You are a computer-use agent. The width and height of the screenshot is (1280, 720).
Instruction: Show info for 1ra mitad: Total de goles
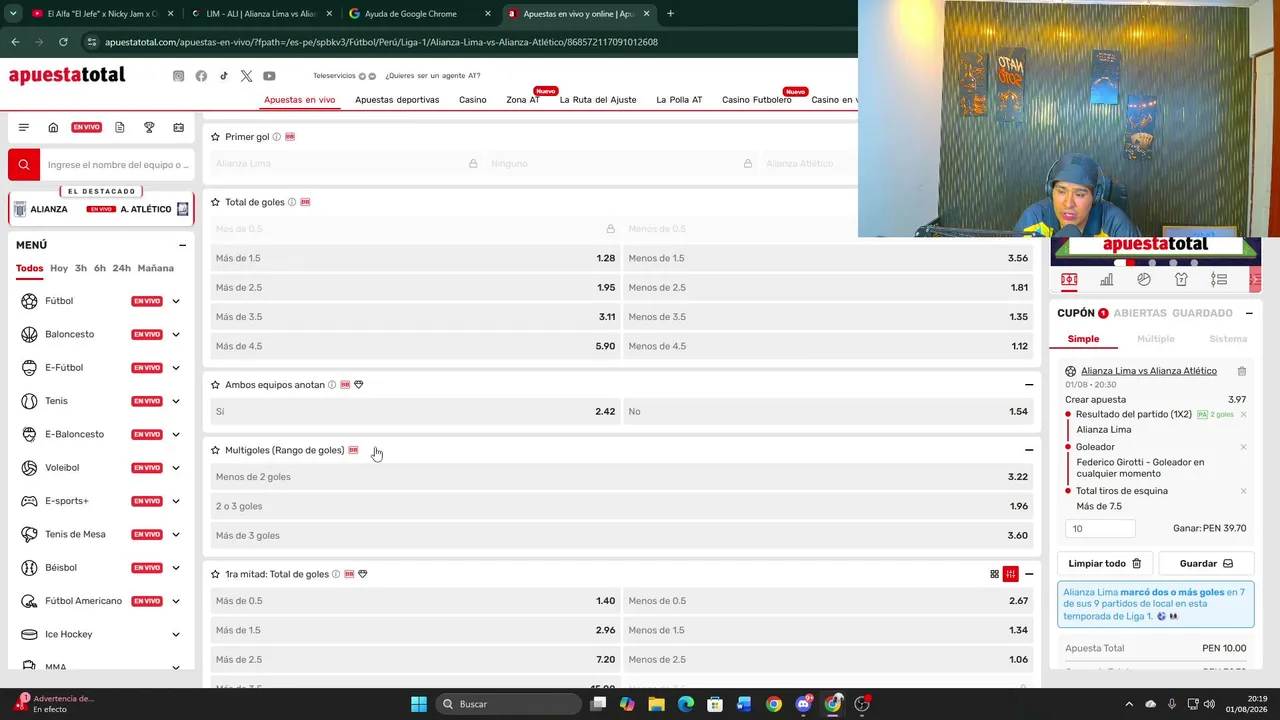click(336, 574)
